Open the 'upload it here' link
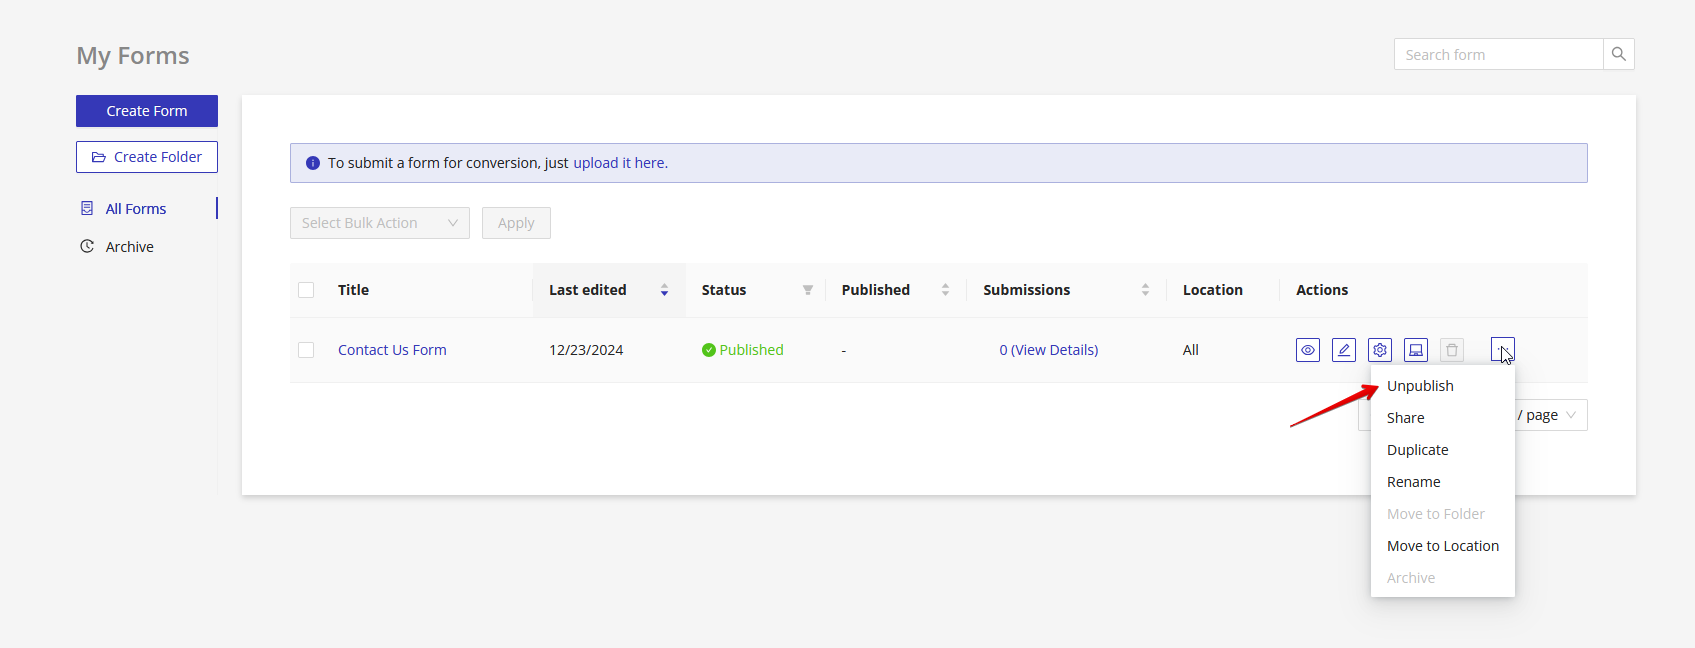The width and height of the screenshot is (1695, 648). pyautogui.click(x=619, y=163)
